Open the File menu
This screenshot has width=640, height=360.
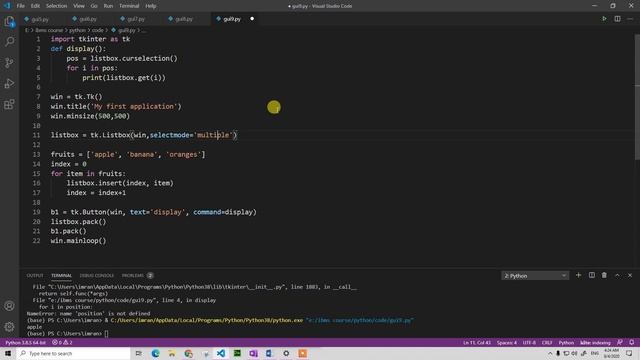pyautogui.click(x=20, y=6)
